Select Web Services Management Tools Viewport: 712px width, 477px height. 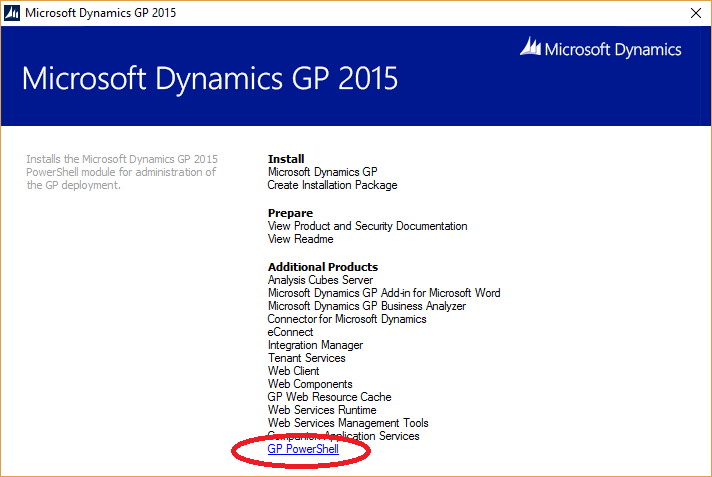pos(348,423)
